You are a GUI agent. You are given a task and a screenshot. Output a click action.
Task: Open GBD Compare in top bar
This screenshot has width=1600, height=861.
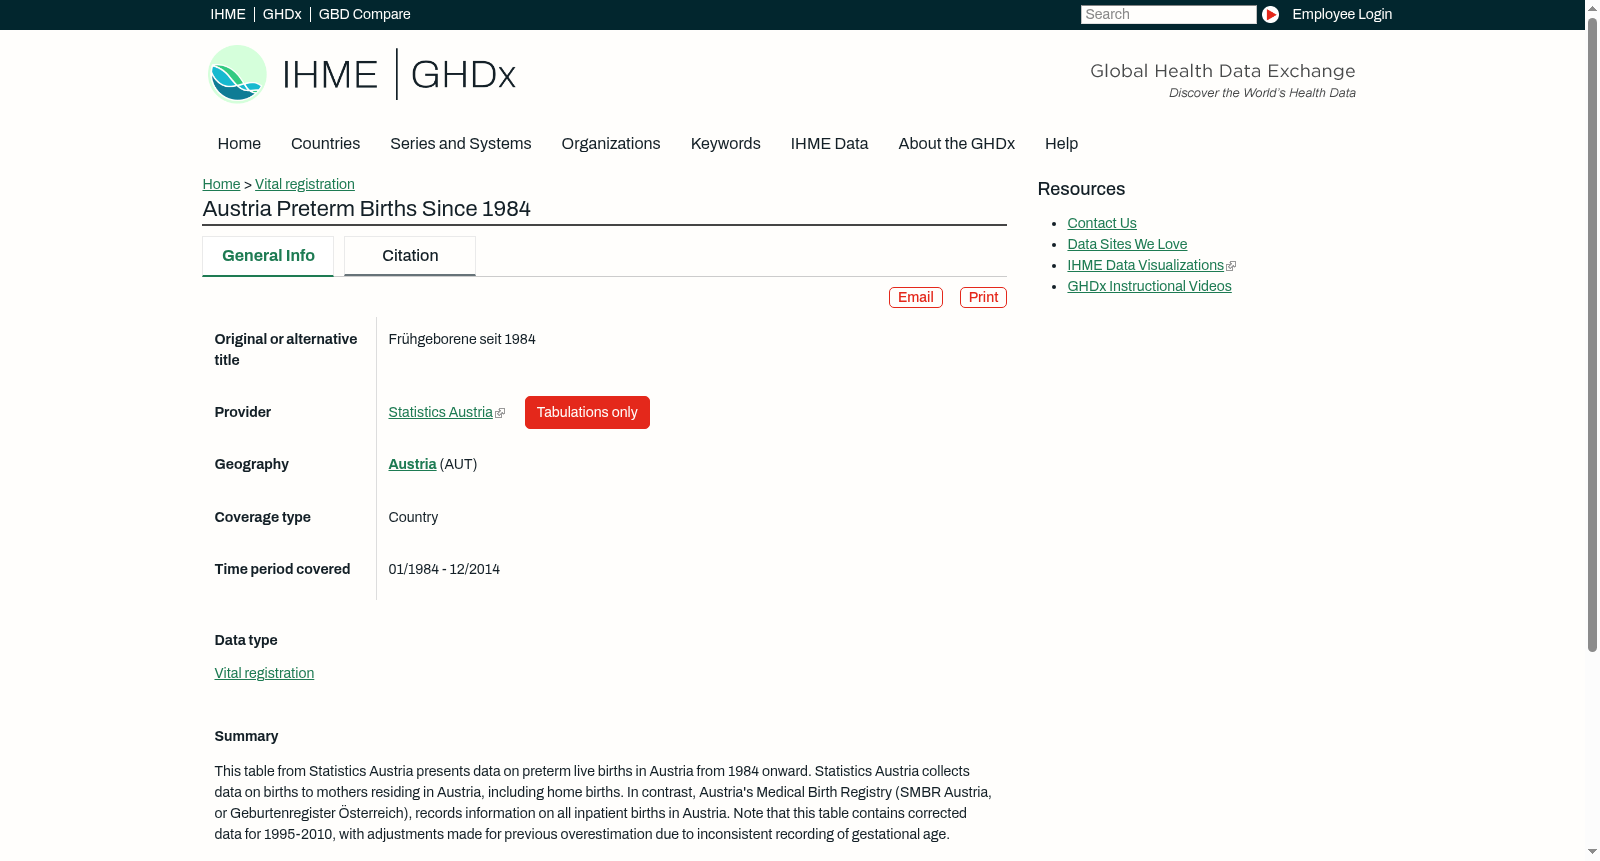[365, 14]
